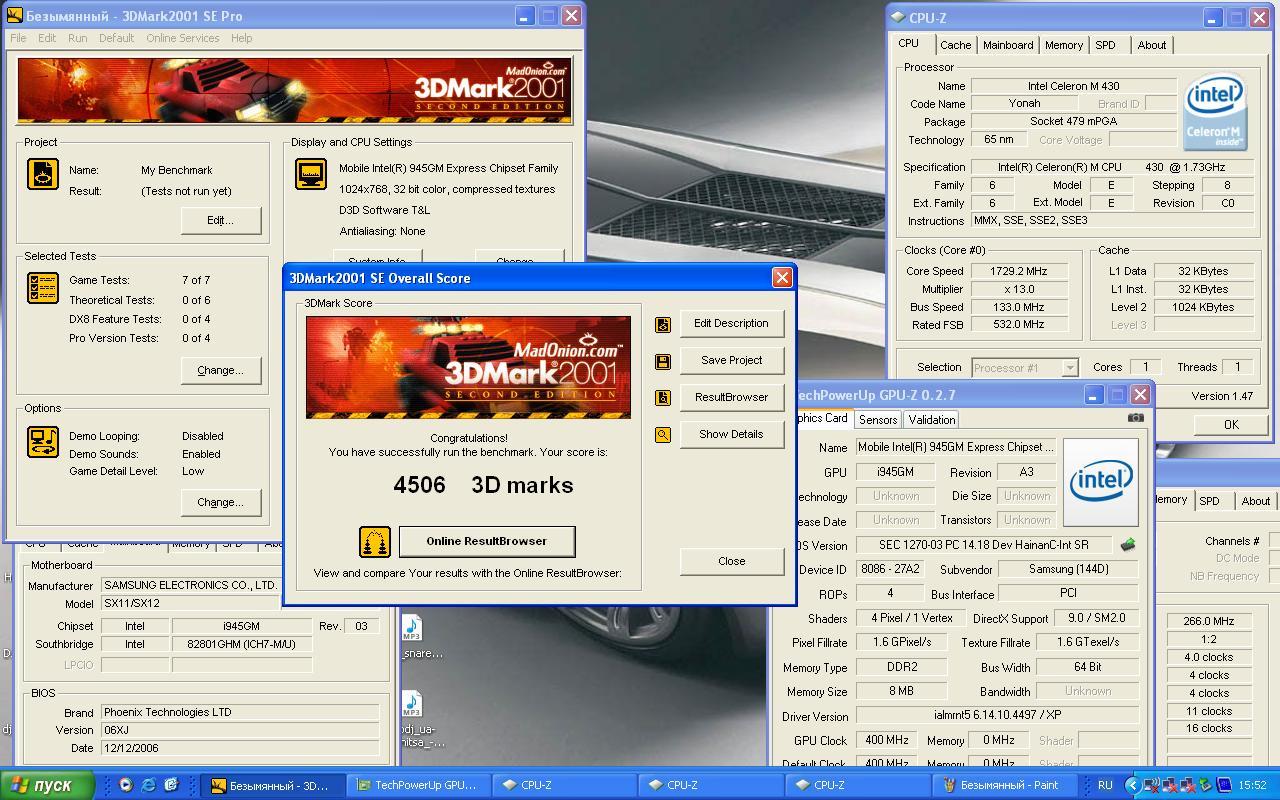The image size is (1280, 800).
Task: Expand hidden tray icons with arrow
Action: point(1132,785)
